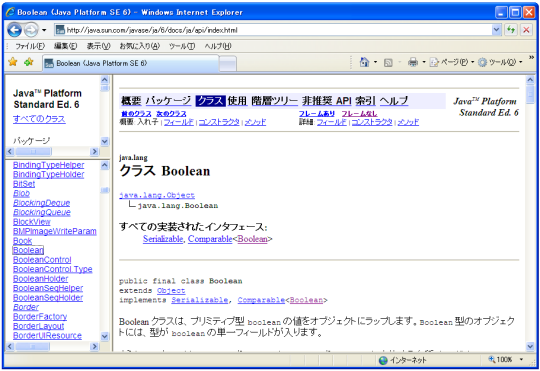Click the Feeds icon in command bar

388,62
